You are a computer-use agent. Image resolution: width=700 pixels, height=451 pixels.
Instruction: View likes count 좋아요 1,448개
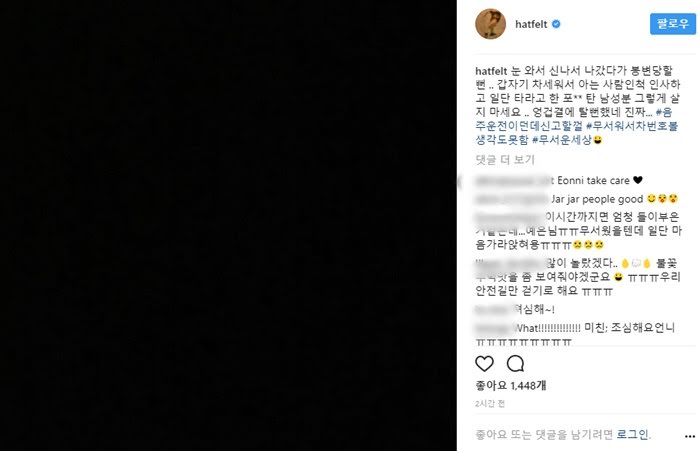coord(511,385)
